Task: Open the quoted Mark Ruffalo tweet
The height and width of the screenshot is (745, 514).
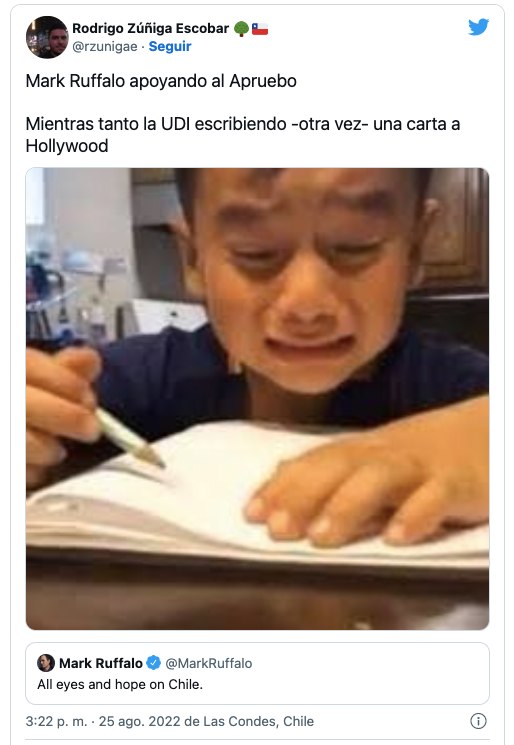Action: click(x=257, y=673)
